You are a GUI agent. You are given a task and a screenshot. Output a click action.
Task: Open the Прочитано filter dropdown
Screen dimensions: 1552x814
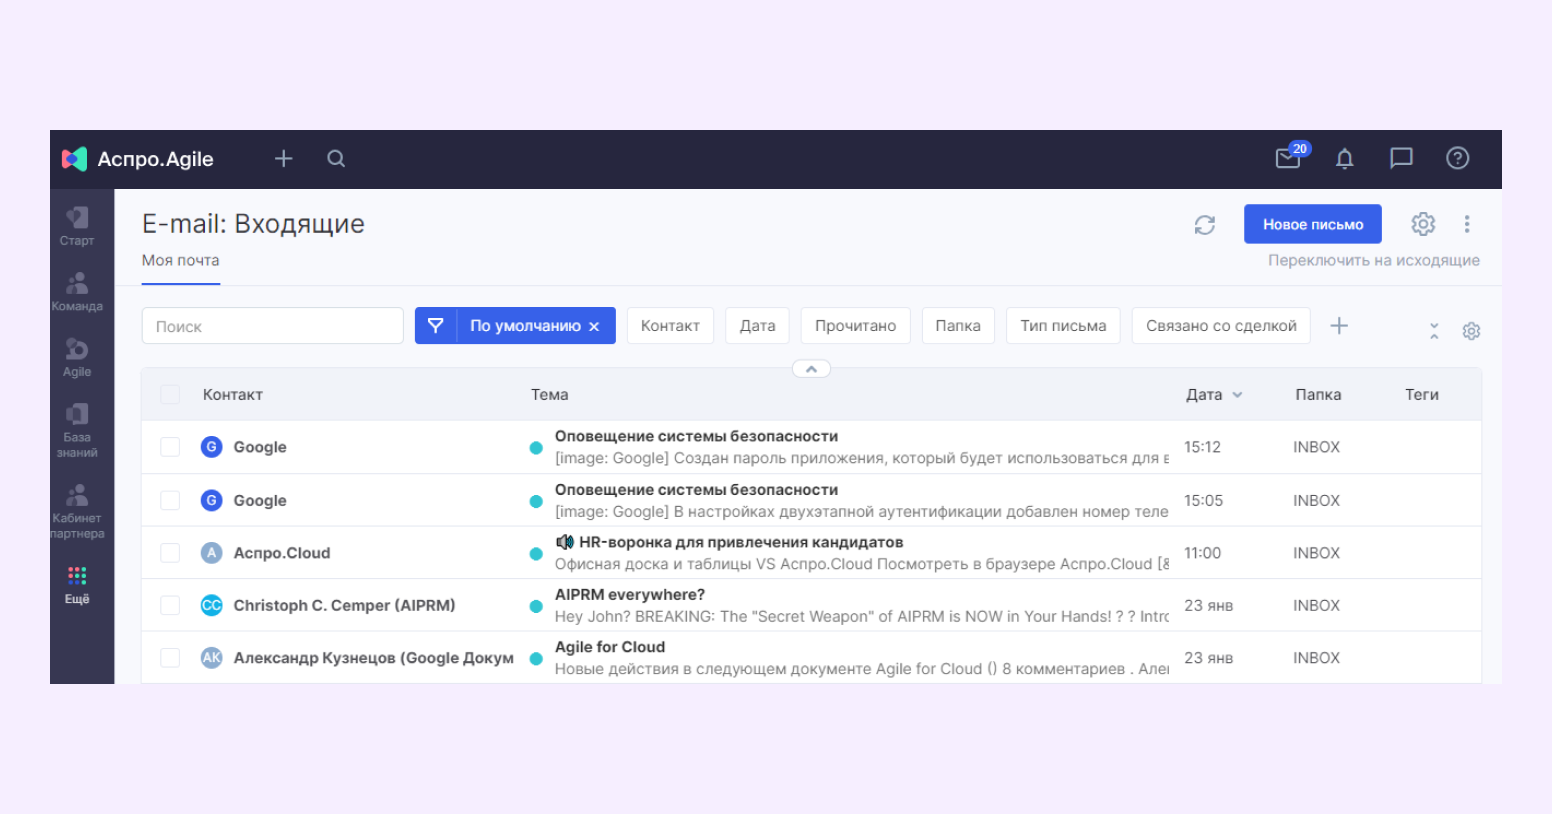[x=855, y=326]
